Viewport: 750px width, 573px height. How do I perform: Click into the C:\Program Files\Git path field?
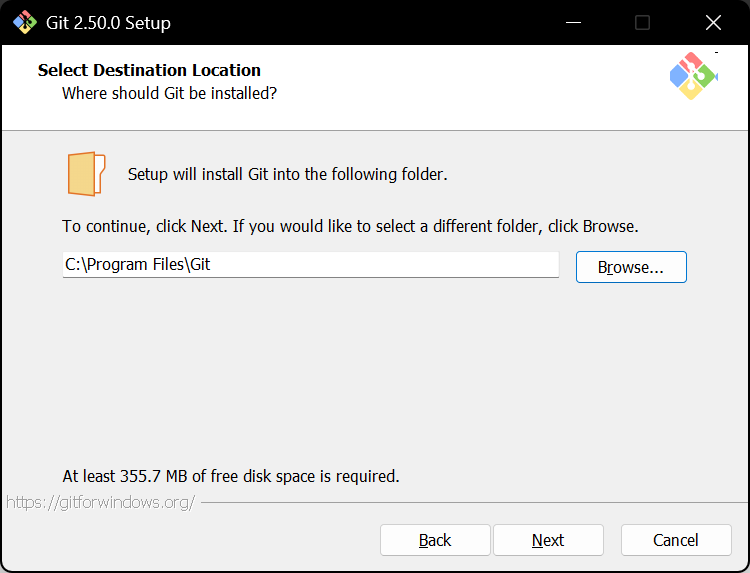310,264
